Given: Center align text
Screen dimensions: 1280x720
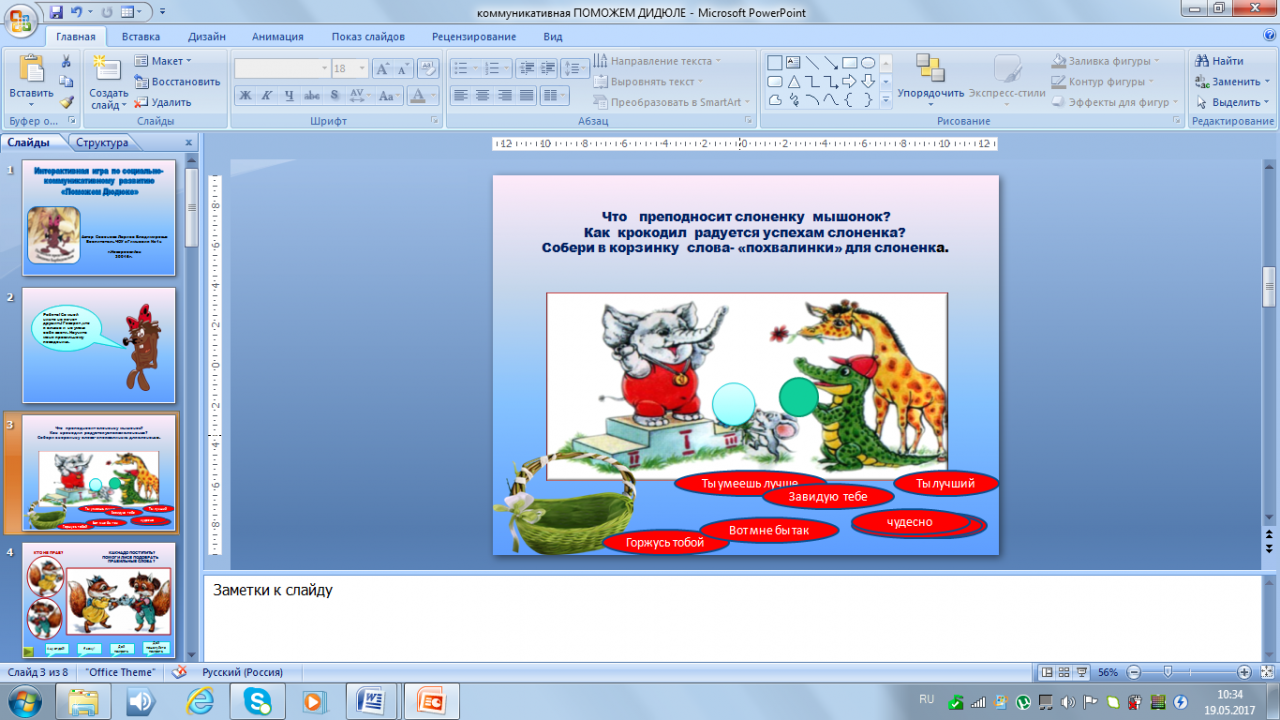Looking at the screenshot, I should pos(482,96).
